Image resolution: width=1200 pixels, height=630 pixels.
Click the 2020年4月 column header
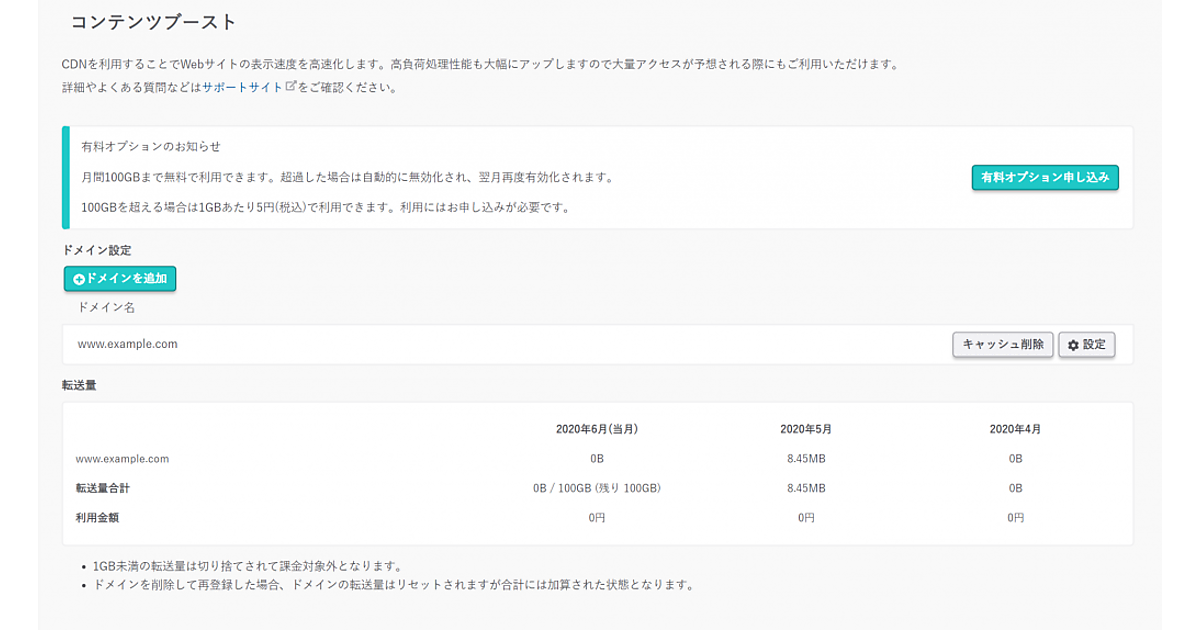point(1015,429)
